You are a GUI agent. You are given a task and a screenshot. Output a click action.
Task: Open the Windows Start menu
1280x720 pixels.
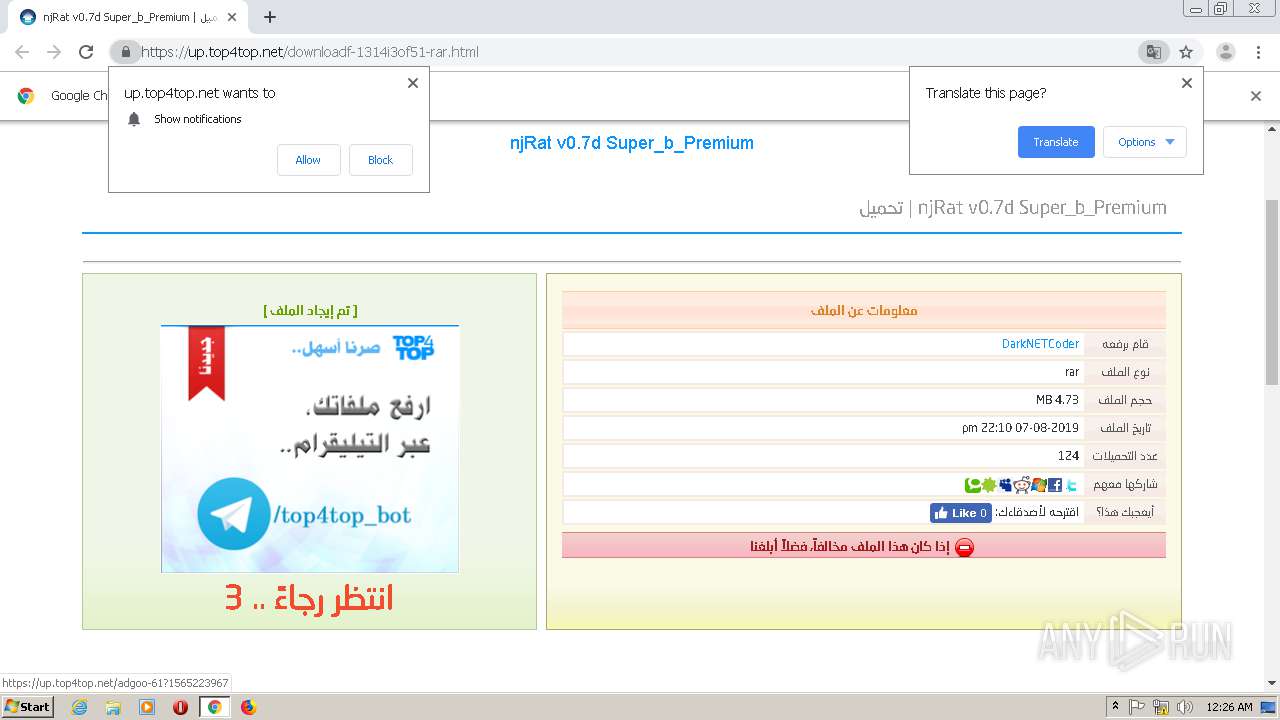(x=27, y=706)
